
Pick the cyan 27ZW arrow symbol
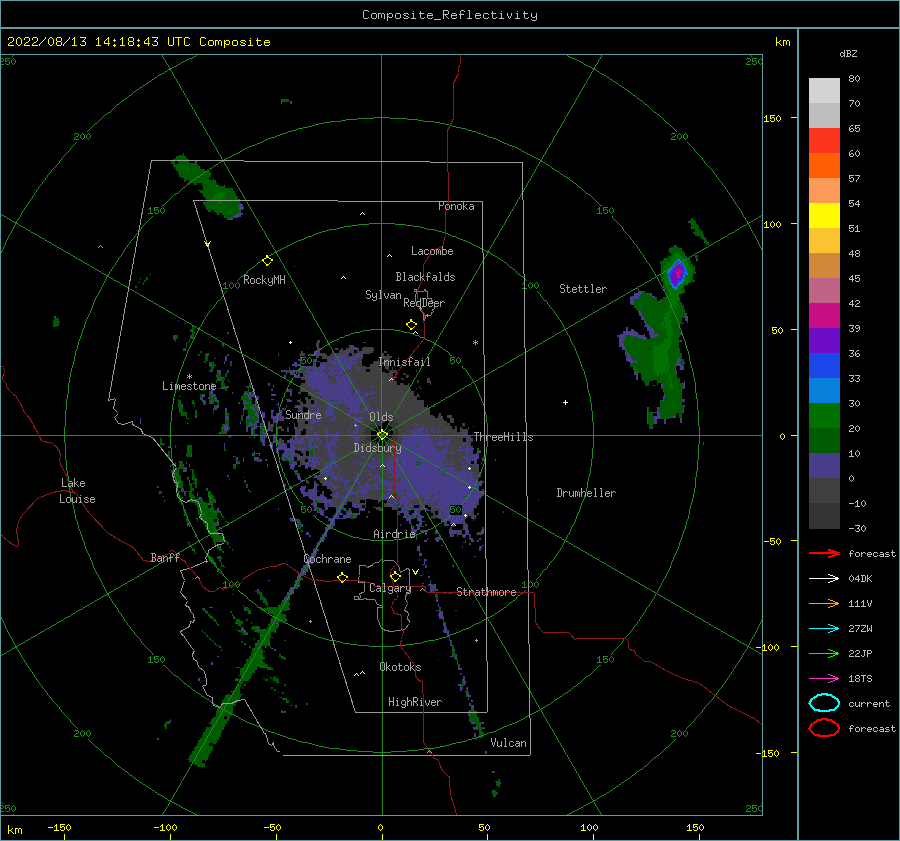(824, 629)
